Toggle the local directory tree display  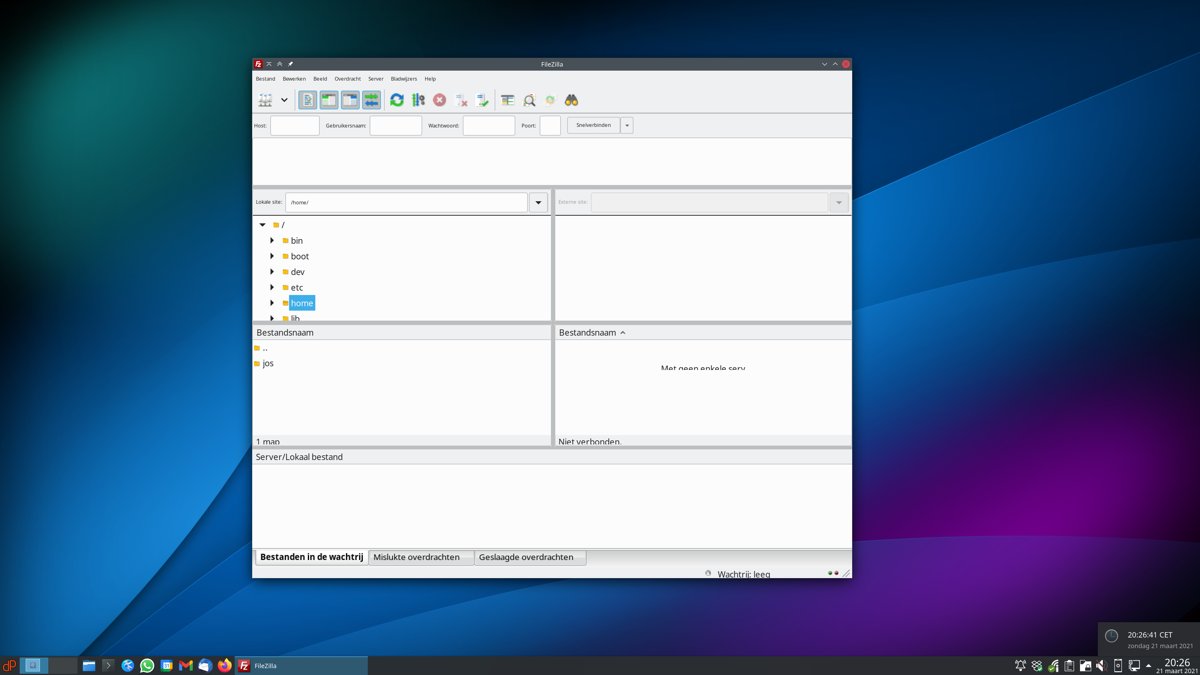[329, 100]
